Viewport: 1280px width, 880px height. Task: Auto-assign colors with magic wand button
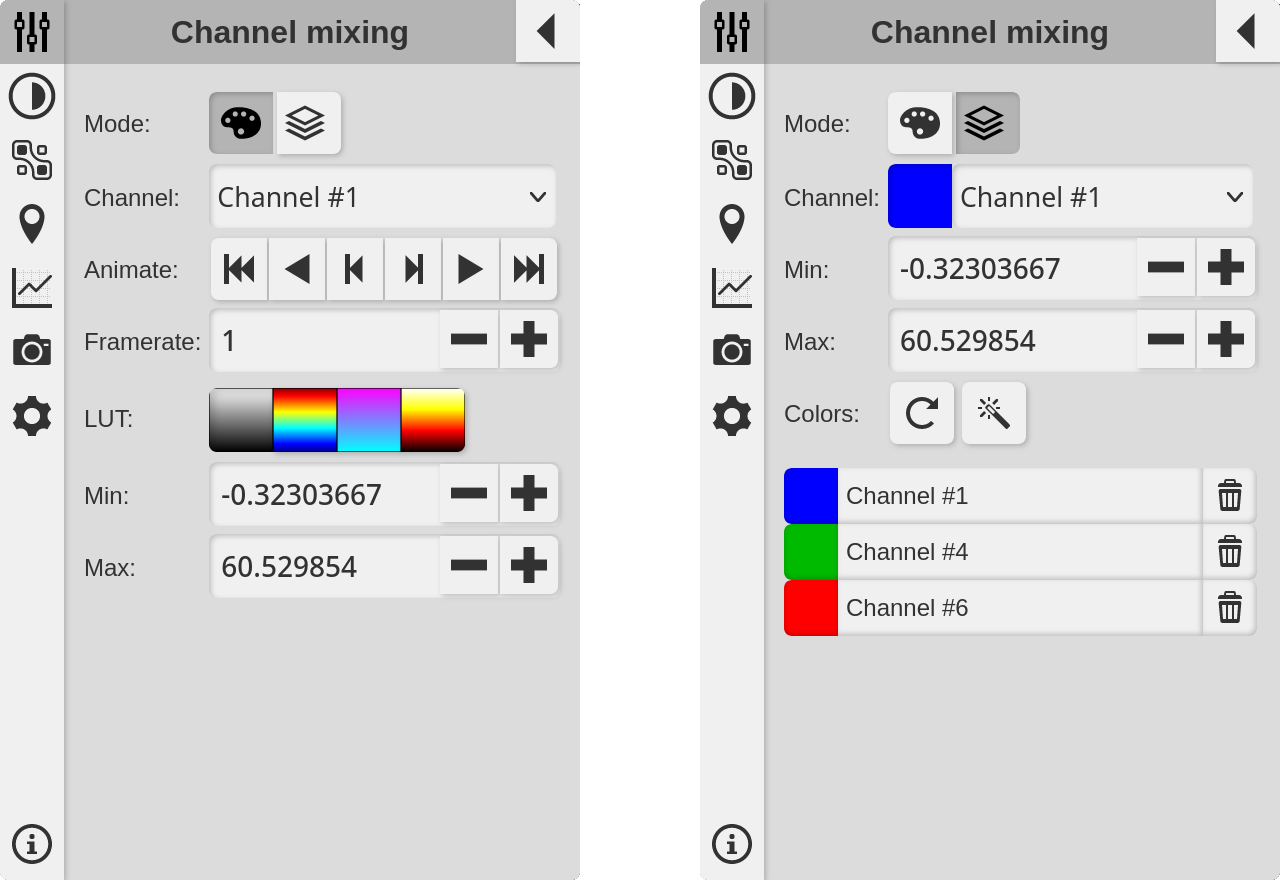point(994,413)
